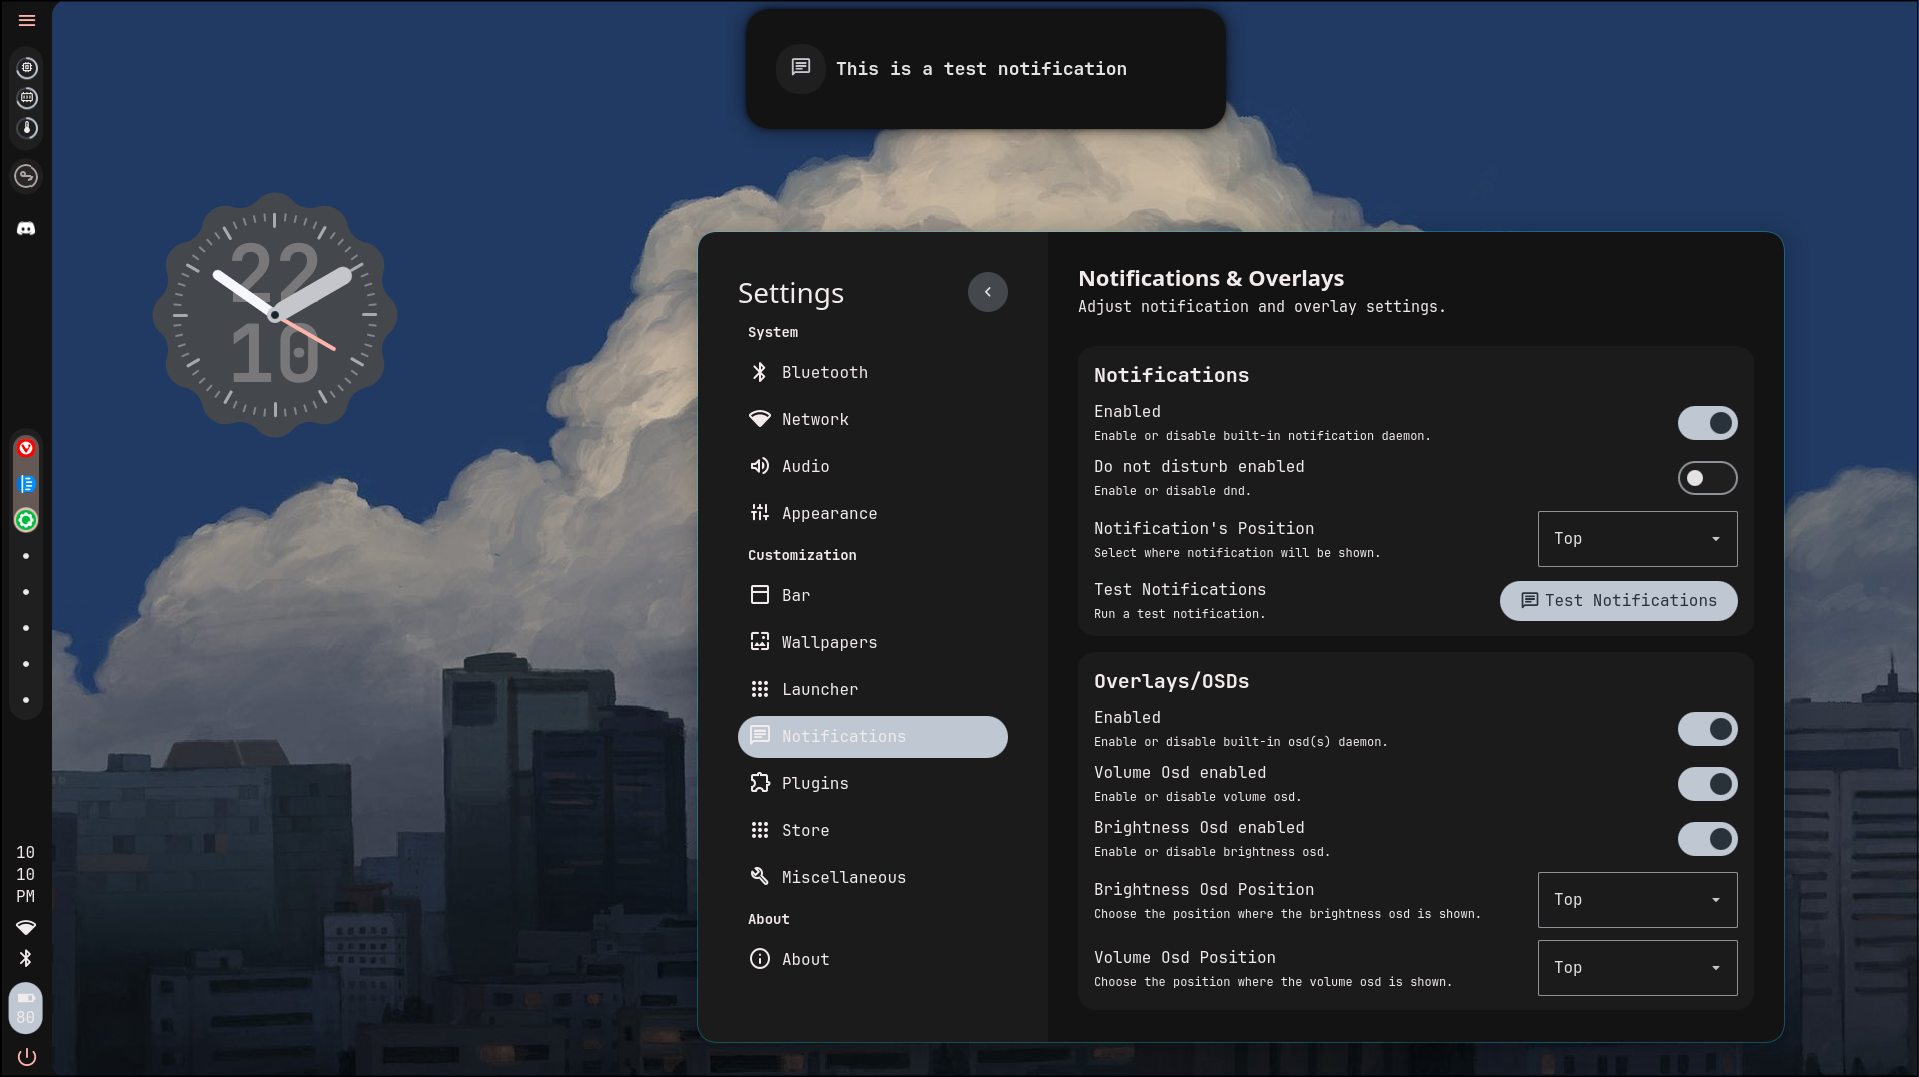
Task: Click the Wi-Fi status icon in bar
Action: pos(26,927)
